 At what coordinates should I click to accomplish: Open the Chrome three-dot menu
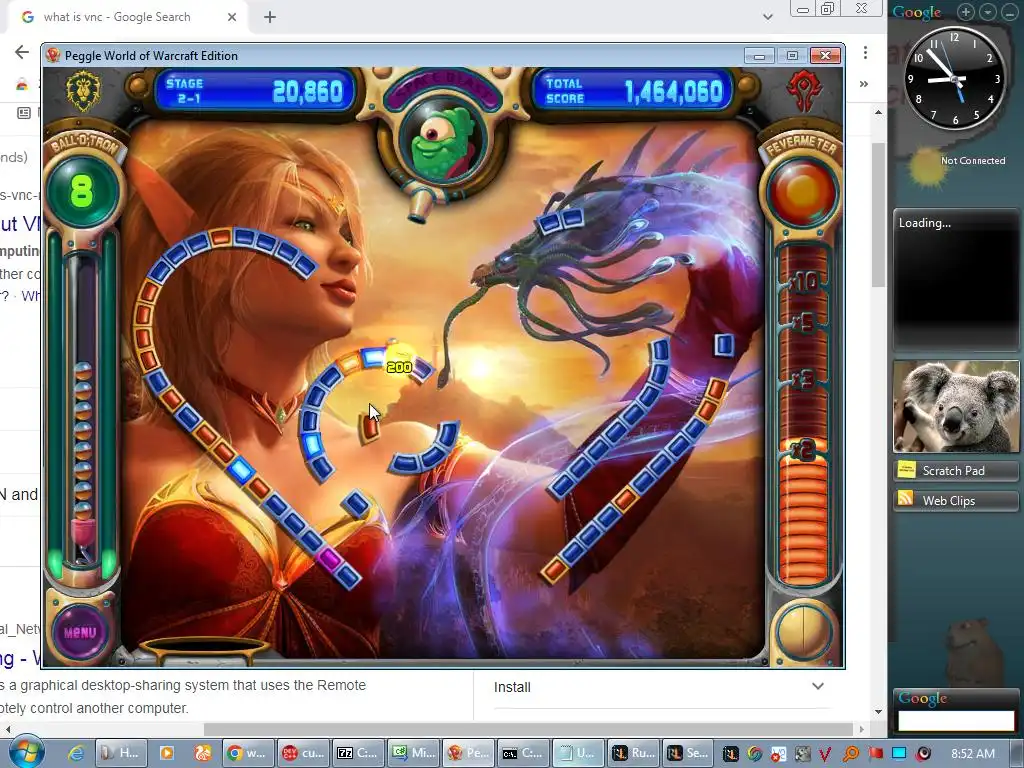point(865,52)
